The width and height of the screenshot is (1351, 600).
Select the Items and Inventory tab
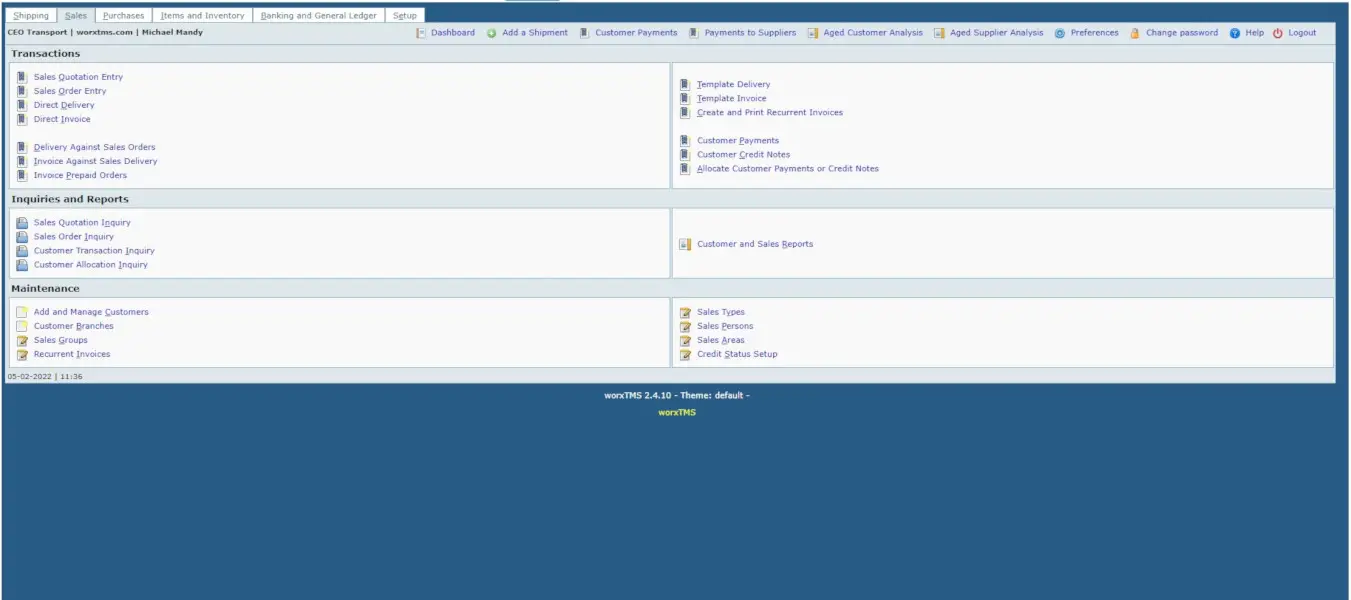tap(202, 15)
